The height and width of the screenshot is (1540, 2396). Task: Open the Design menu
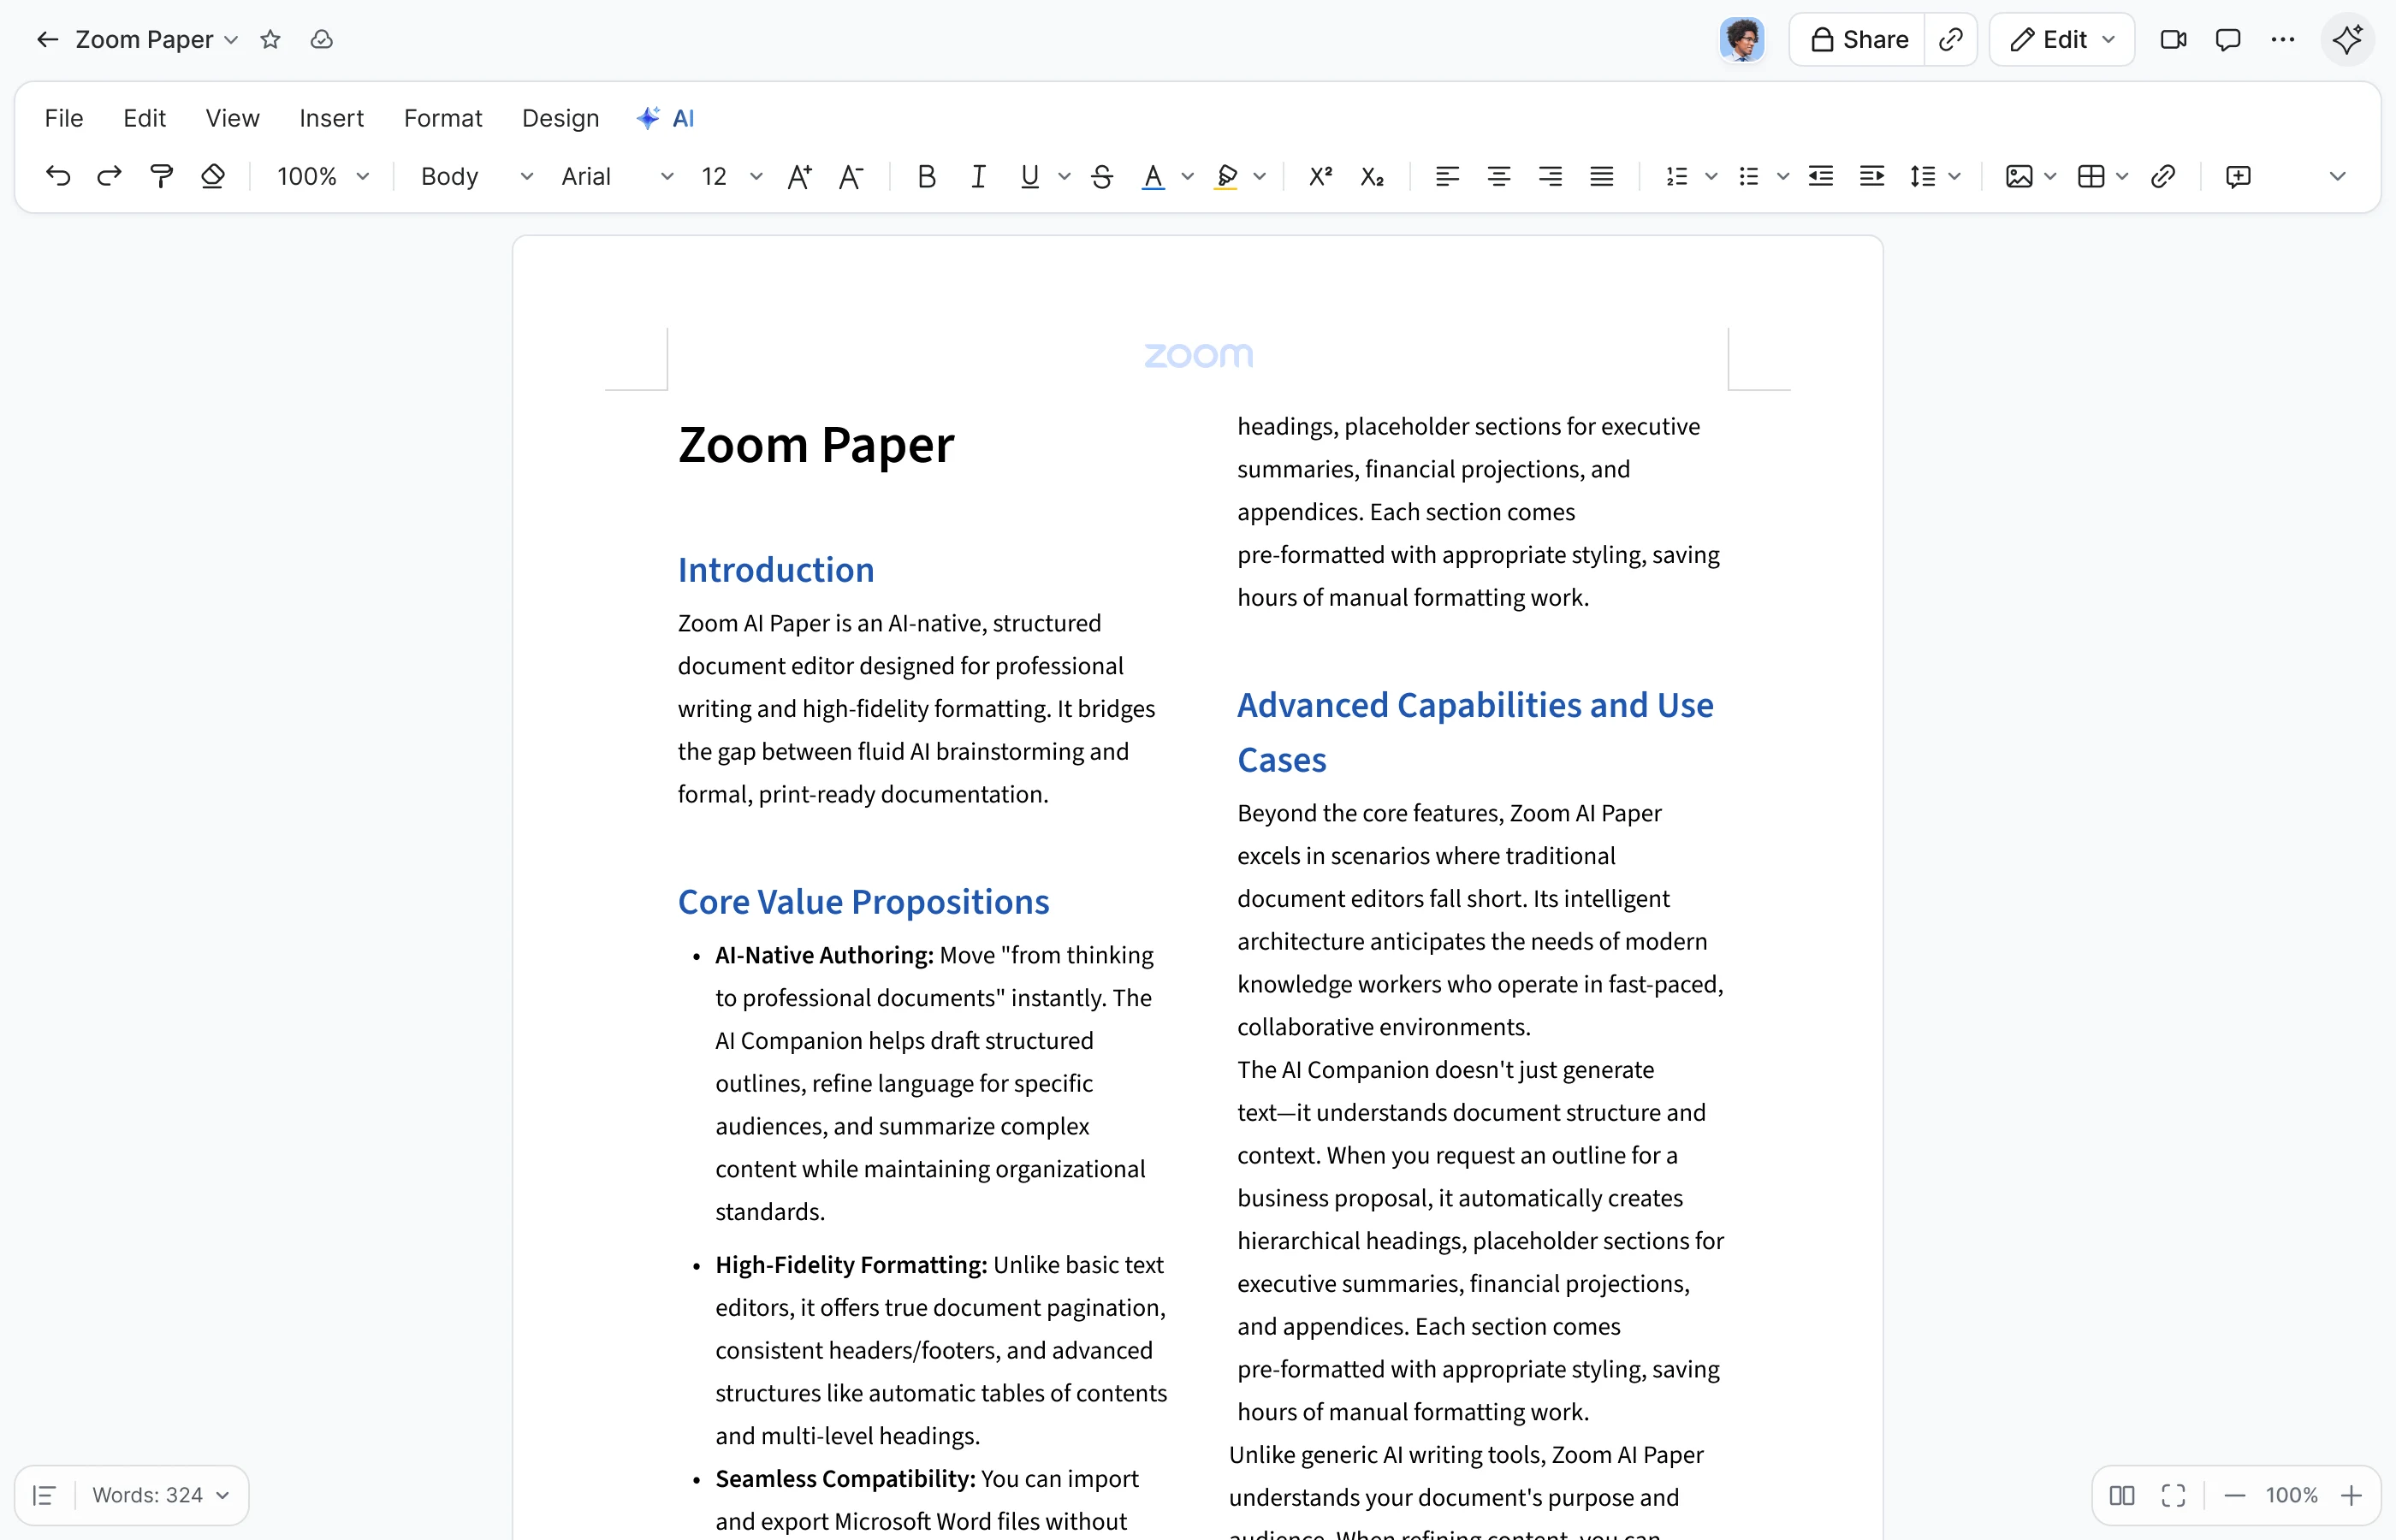560,118
